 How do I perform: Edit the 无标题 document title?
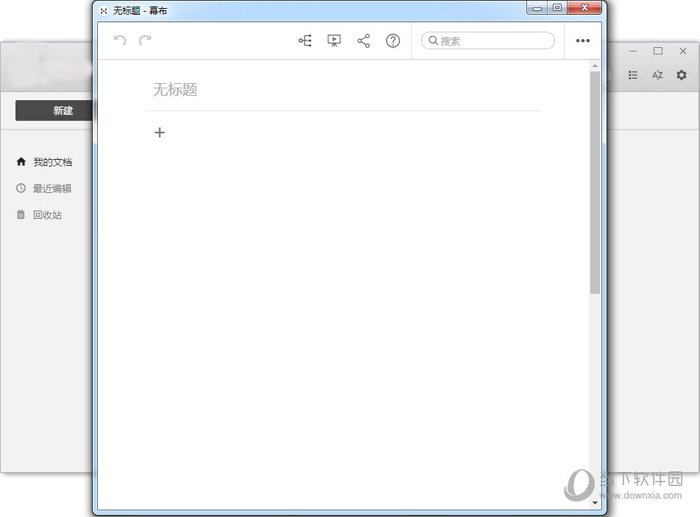pyautogui.click(x=175, y=89)
